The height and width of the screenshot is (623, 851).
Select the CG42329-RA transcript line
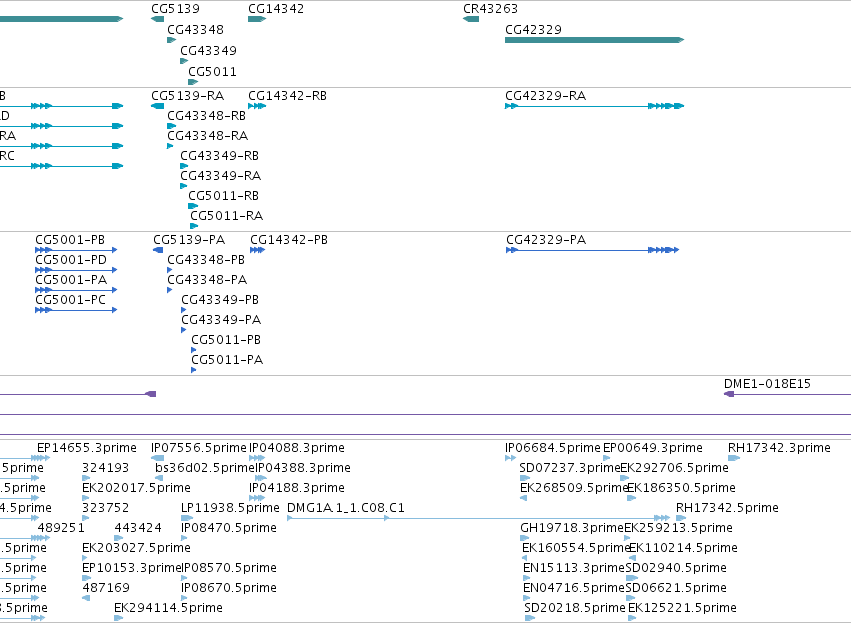594,106
